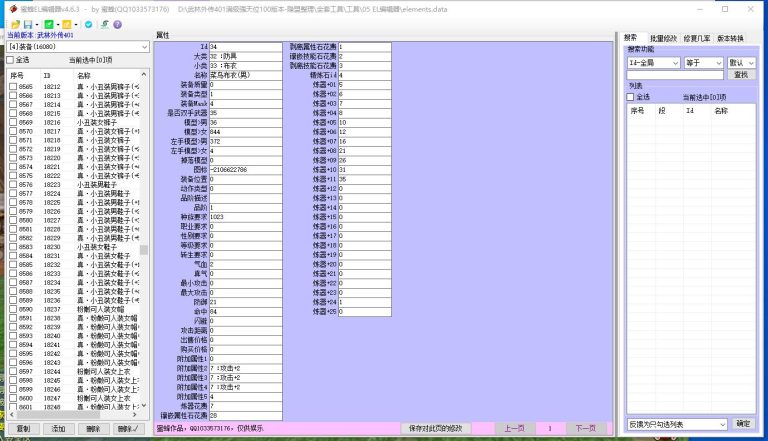768x441 pixels.
Task: Click the 名称 column header in left list
Action: click(84, 75)
